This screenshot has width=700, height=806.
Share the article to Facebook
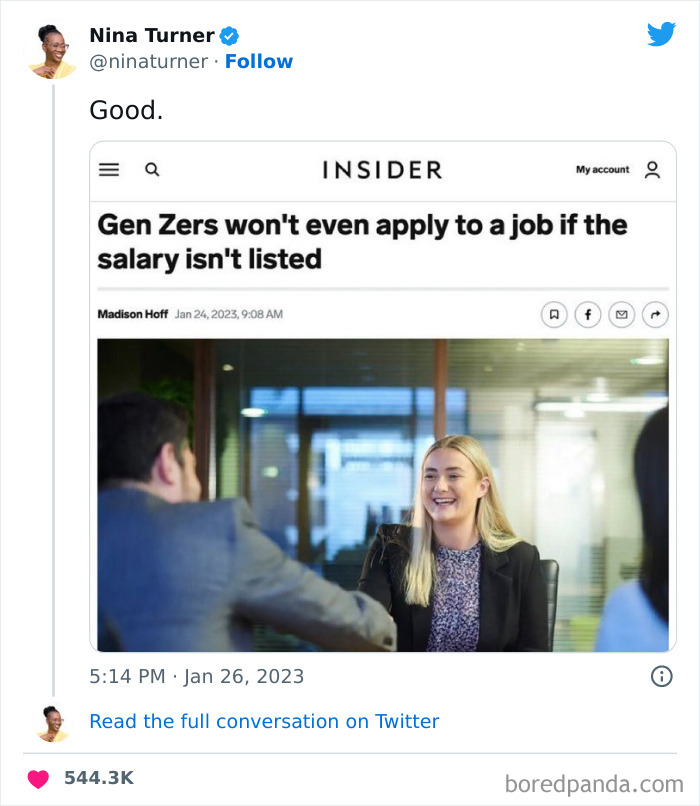pyautogui.click(x=588, y=314)
